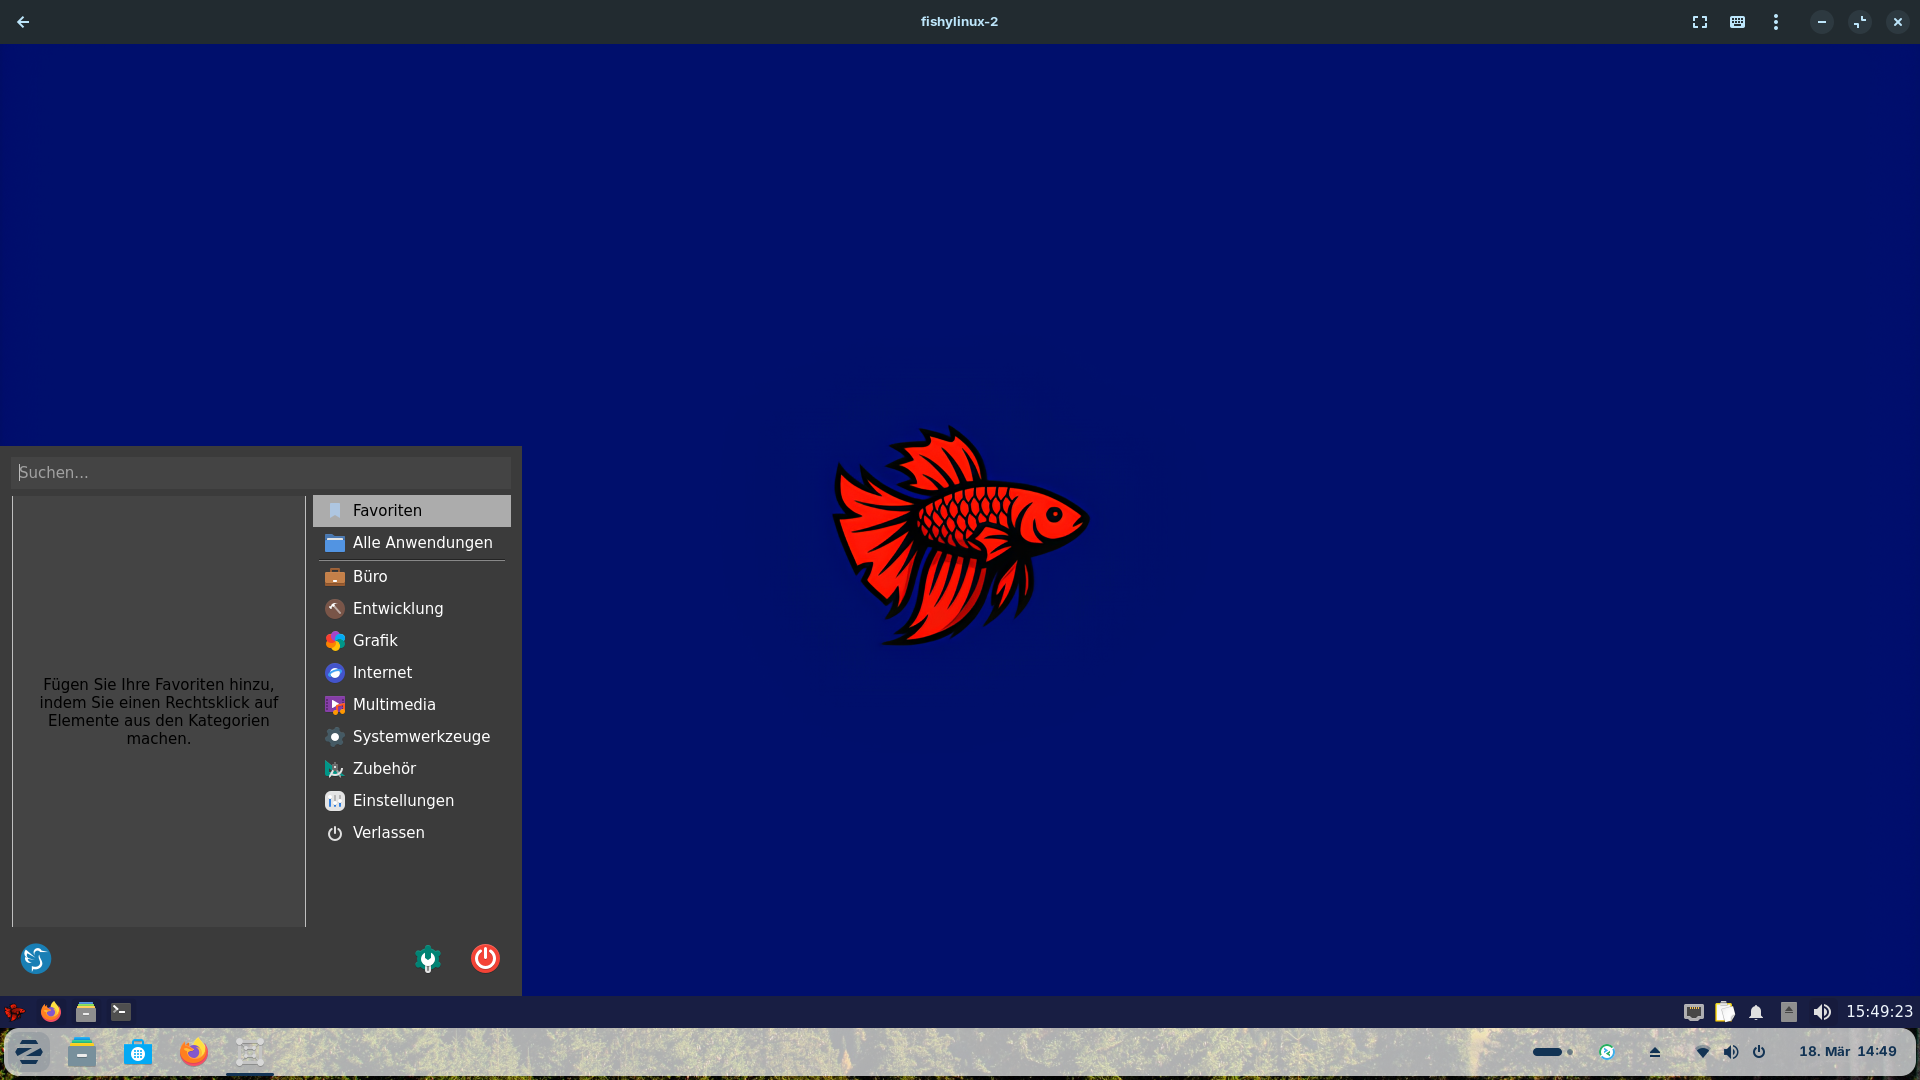Click the inner panel volume icon
The width and height of the screenshot is (1920, 1080).
[x=1822, y=1012]
